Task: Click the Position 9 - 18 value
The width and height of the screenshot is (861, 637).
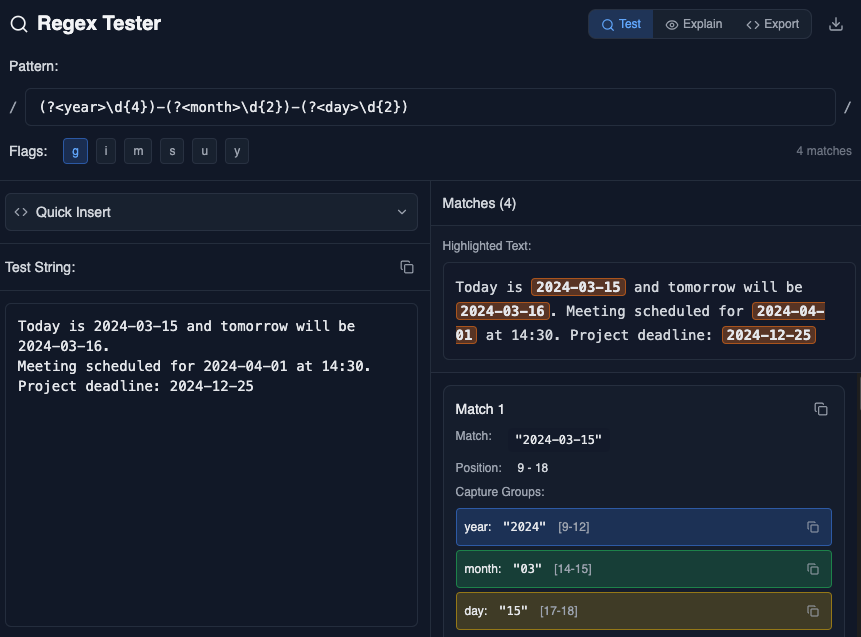Action: click(x=533, y=468)
